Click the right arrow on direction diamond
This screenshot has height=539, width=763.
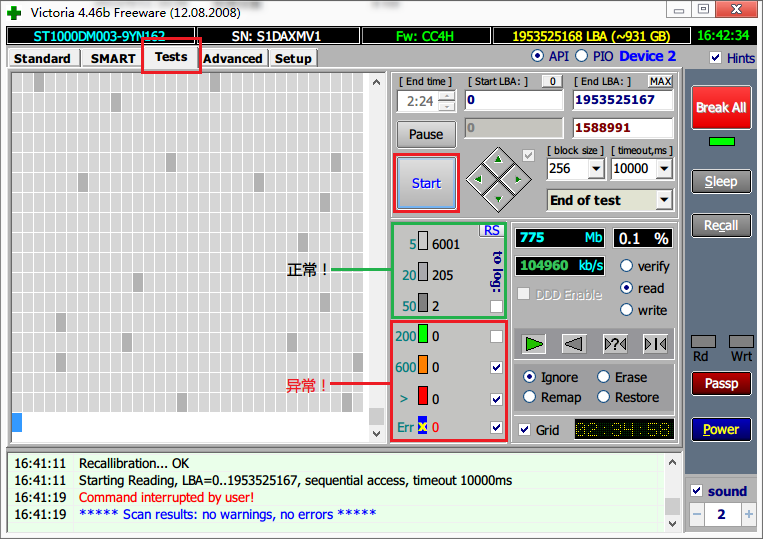518,180
